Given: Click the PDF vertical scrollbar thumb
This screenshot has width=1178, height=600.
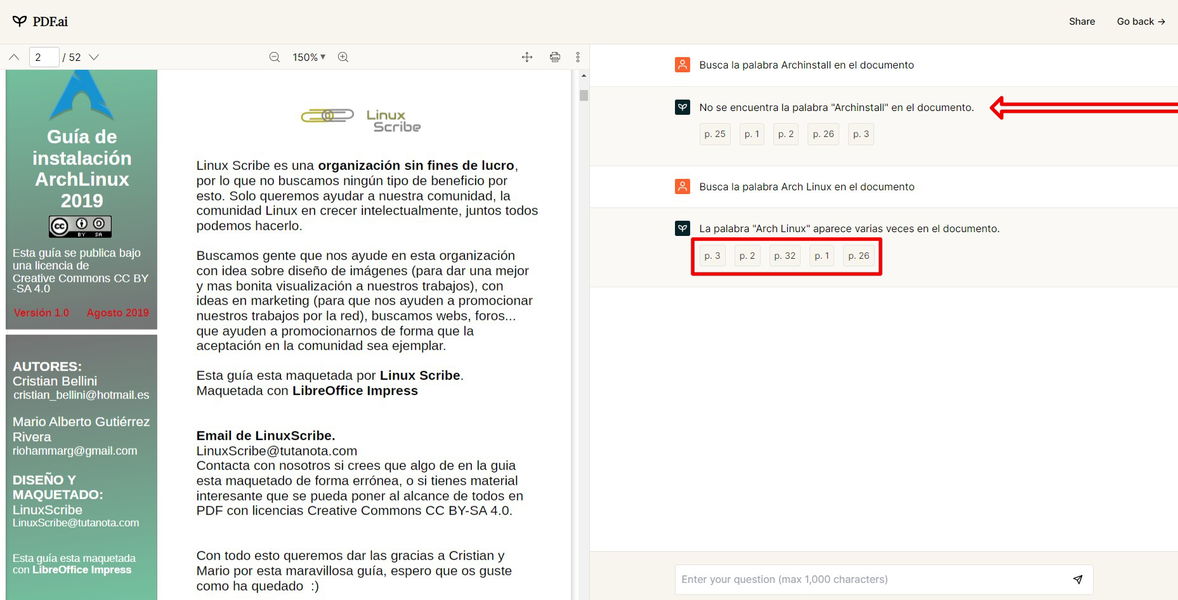Looking at the screenshot, I should pos(584,95).
